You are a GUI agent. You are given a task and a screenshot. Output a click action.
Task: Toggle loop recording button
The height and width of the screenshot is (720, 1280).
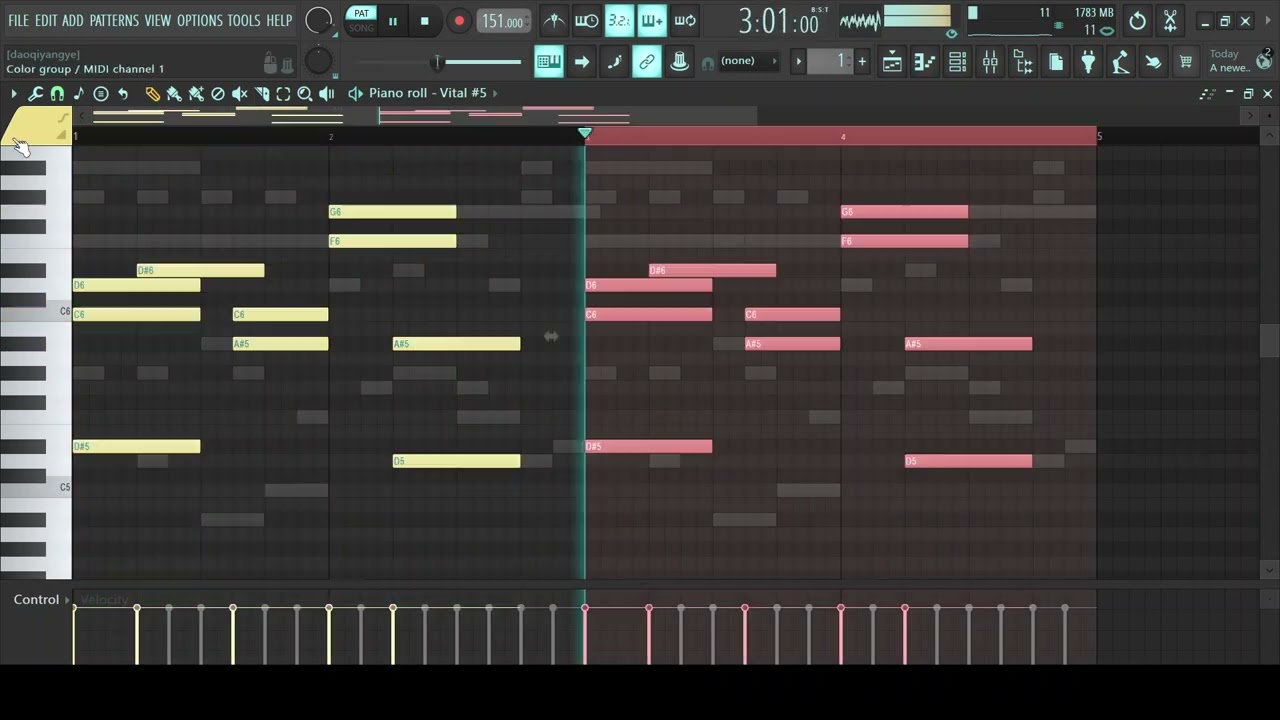click(685, 20)
